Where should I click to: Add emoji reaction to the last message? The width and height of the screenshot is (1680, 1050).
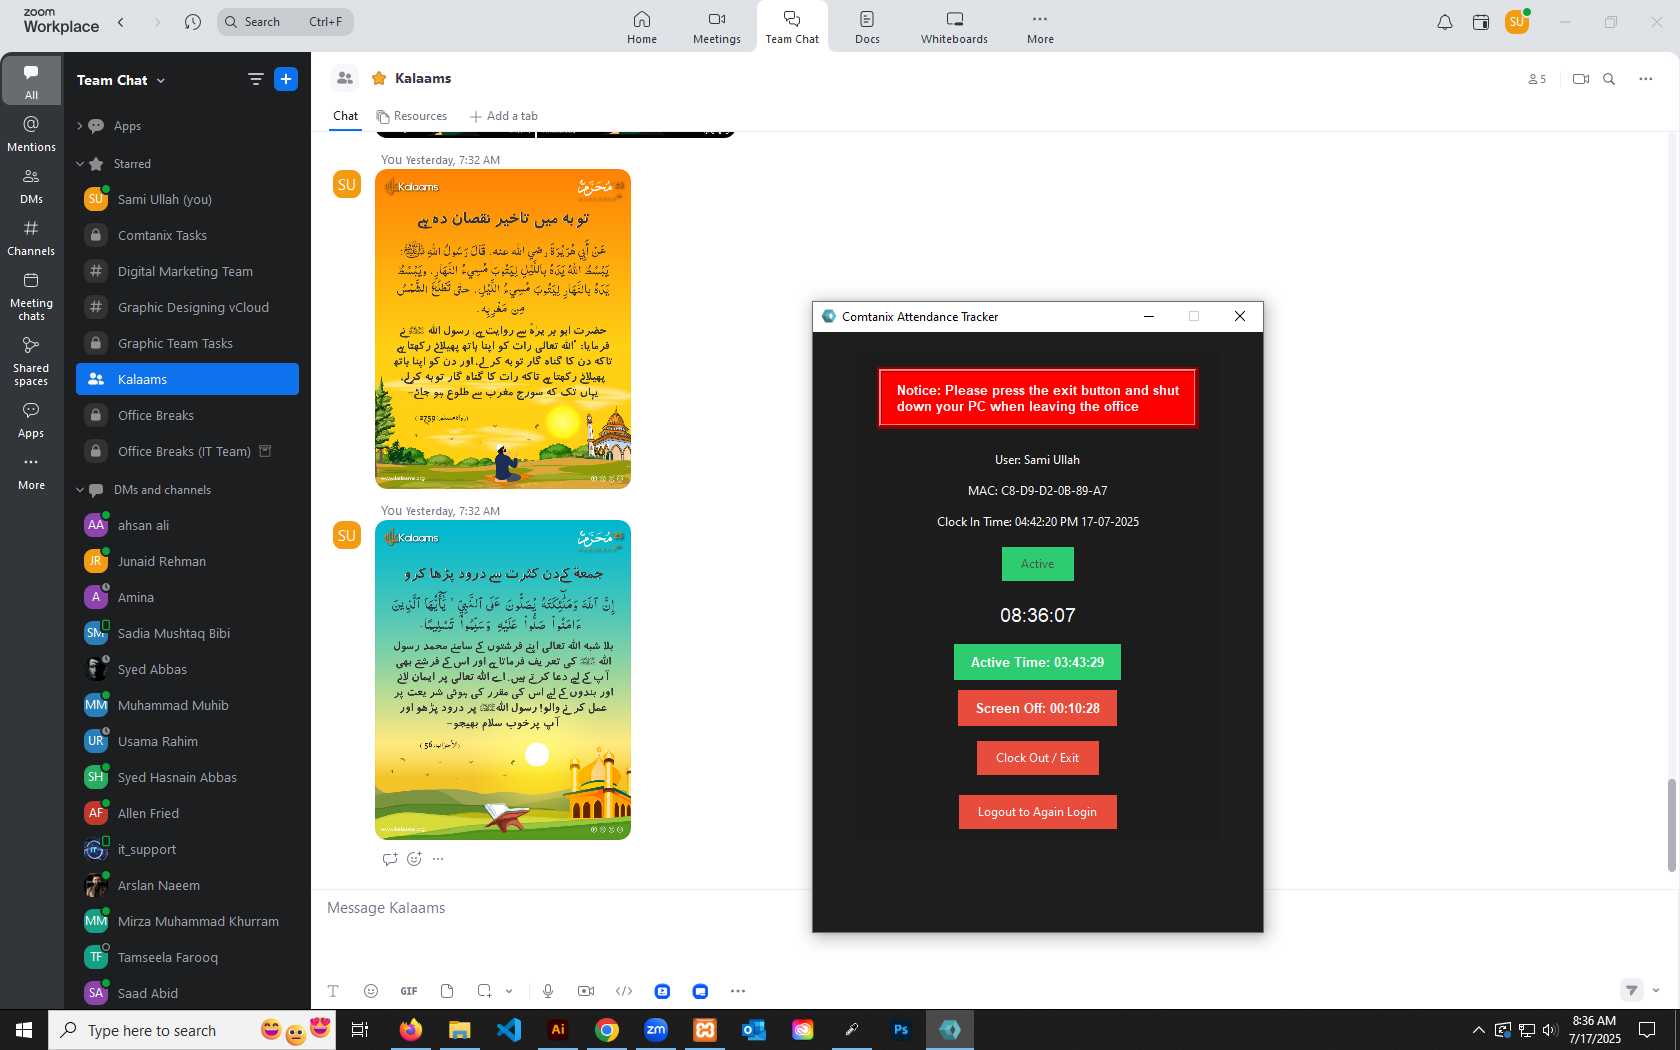[414, 859]
